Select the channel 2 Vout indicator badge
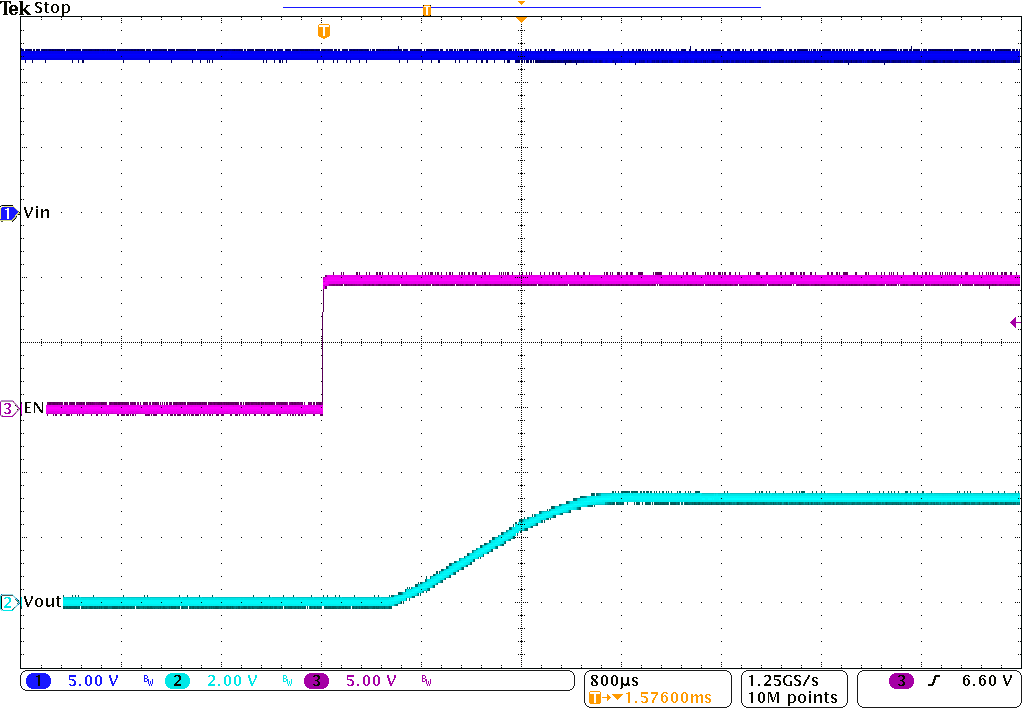 click(8, 601)
